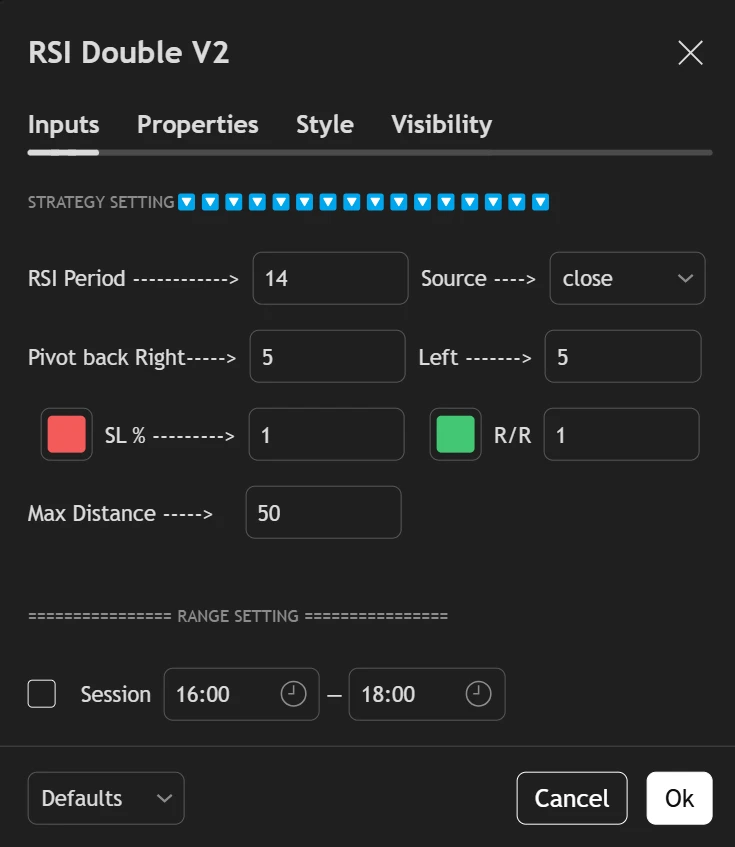Focus the Pivot back Right input field
The image size is (735, 847).
click(x=327, y=357)
